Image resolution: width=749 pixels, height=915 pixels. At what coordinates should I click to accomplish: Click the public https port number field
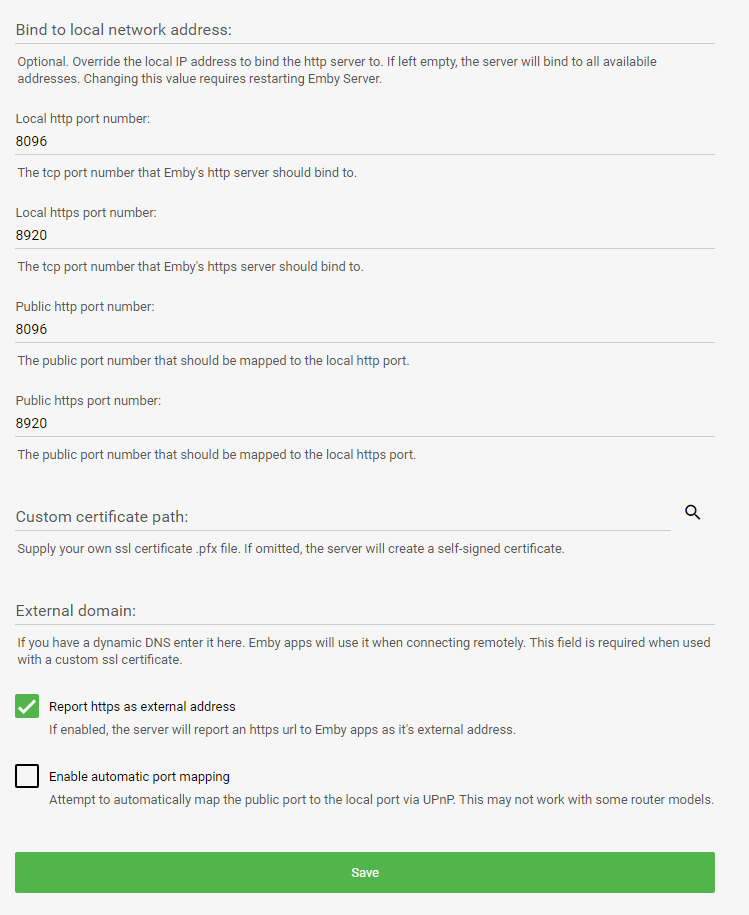[x=300, y=423]
